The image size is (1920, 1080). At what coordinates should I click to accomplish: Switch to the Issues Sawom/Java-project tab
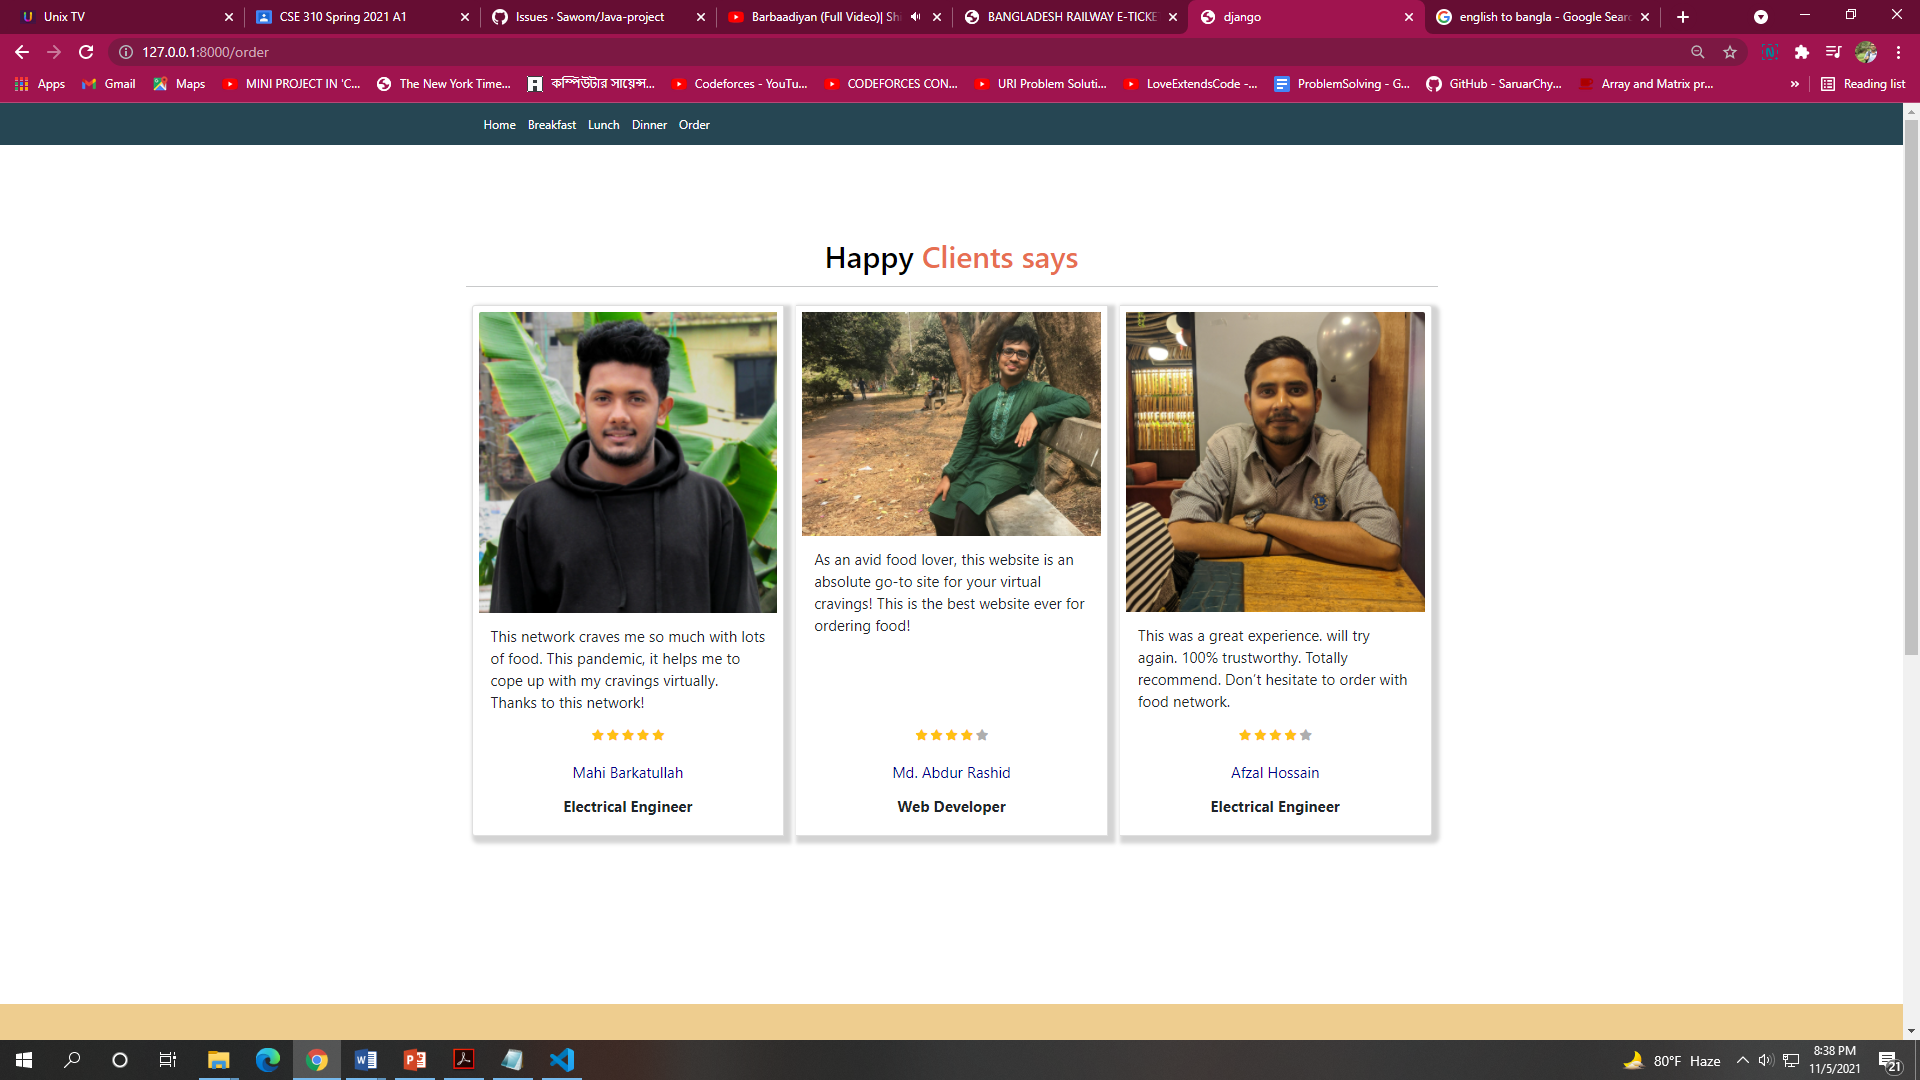(x=590, y=17)
